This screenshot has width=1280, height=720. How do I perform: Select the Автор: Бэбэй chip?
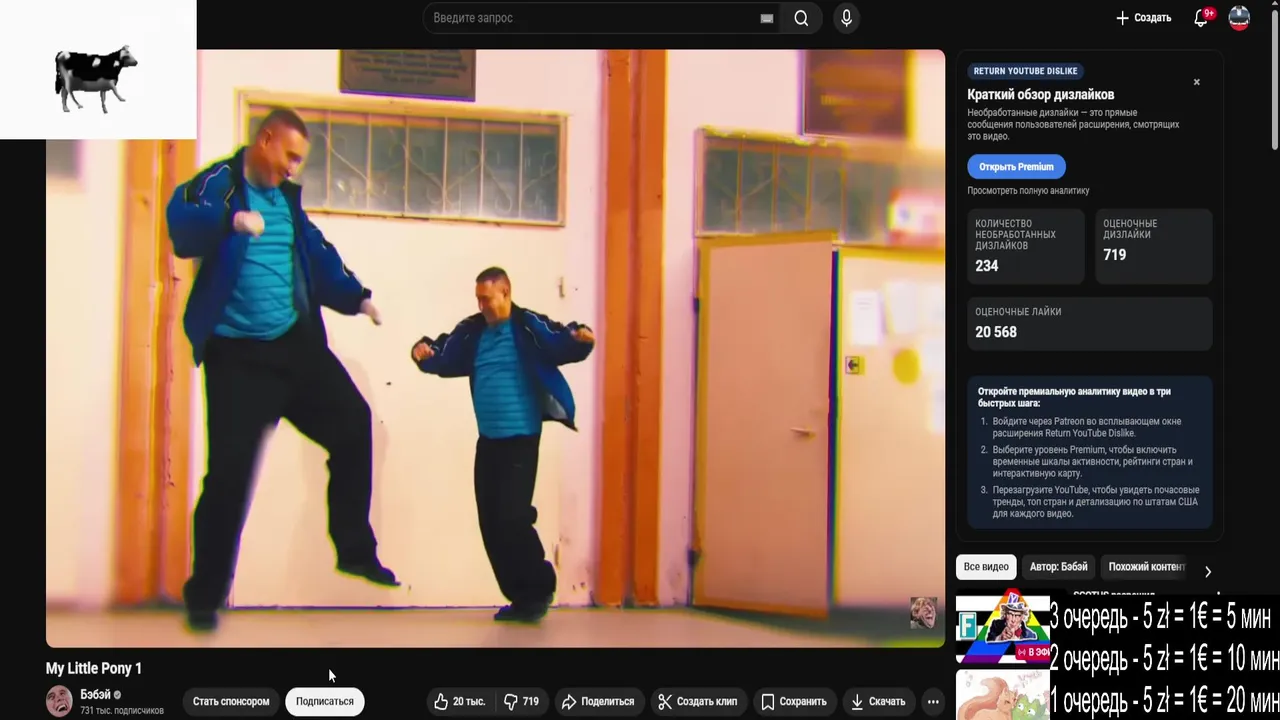[1058, 567]
